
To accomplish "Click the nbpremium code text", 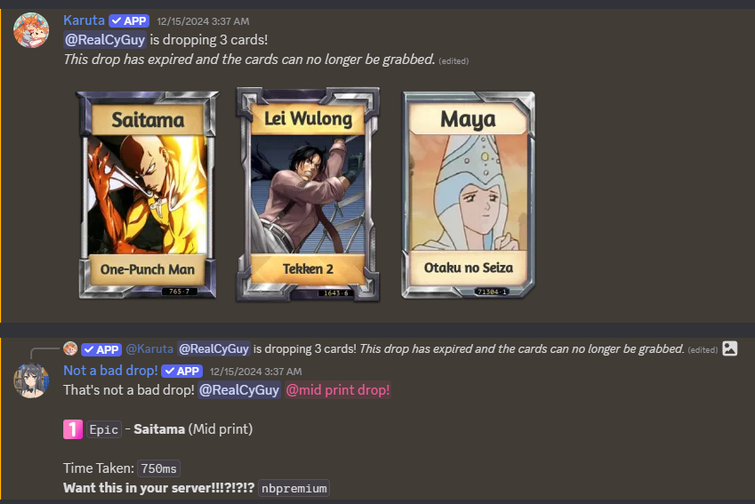I will click(294, 488).
